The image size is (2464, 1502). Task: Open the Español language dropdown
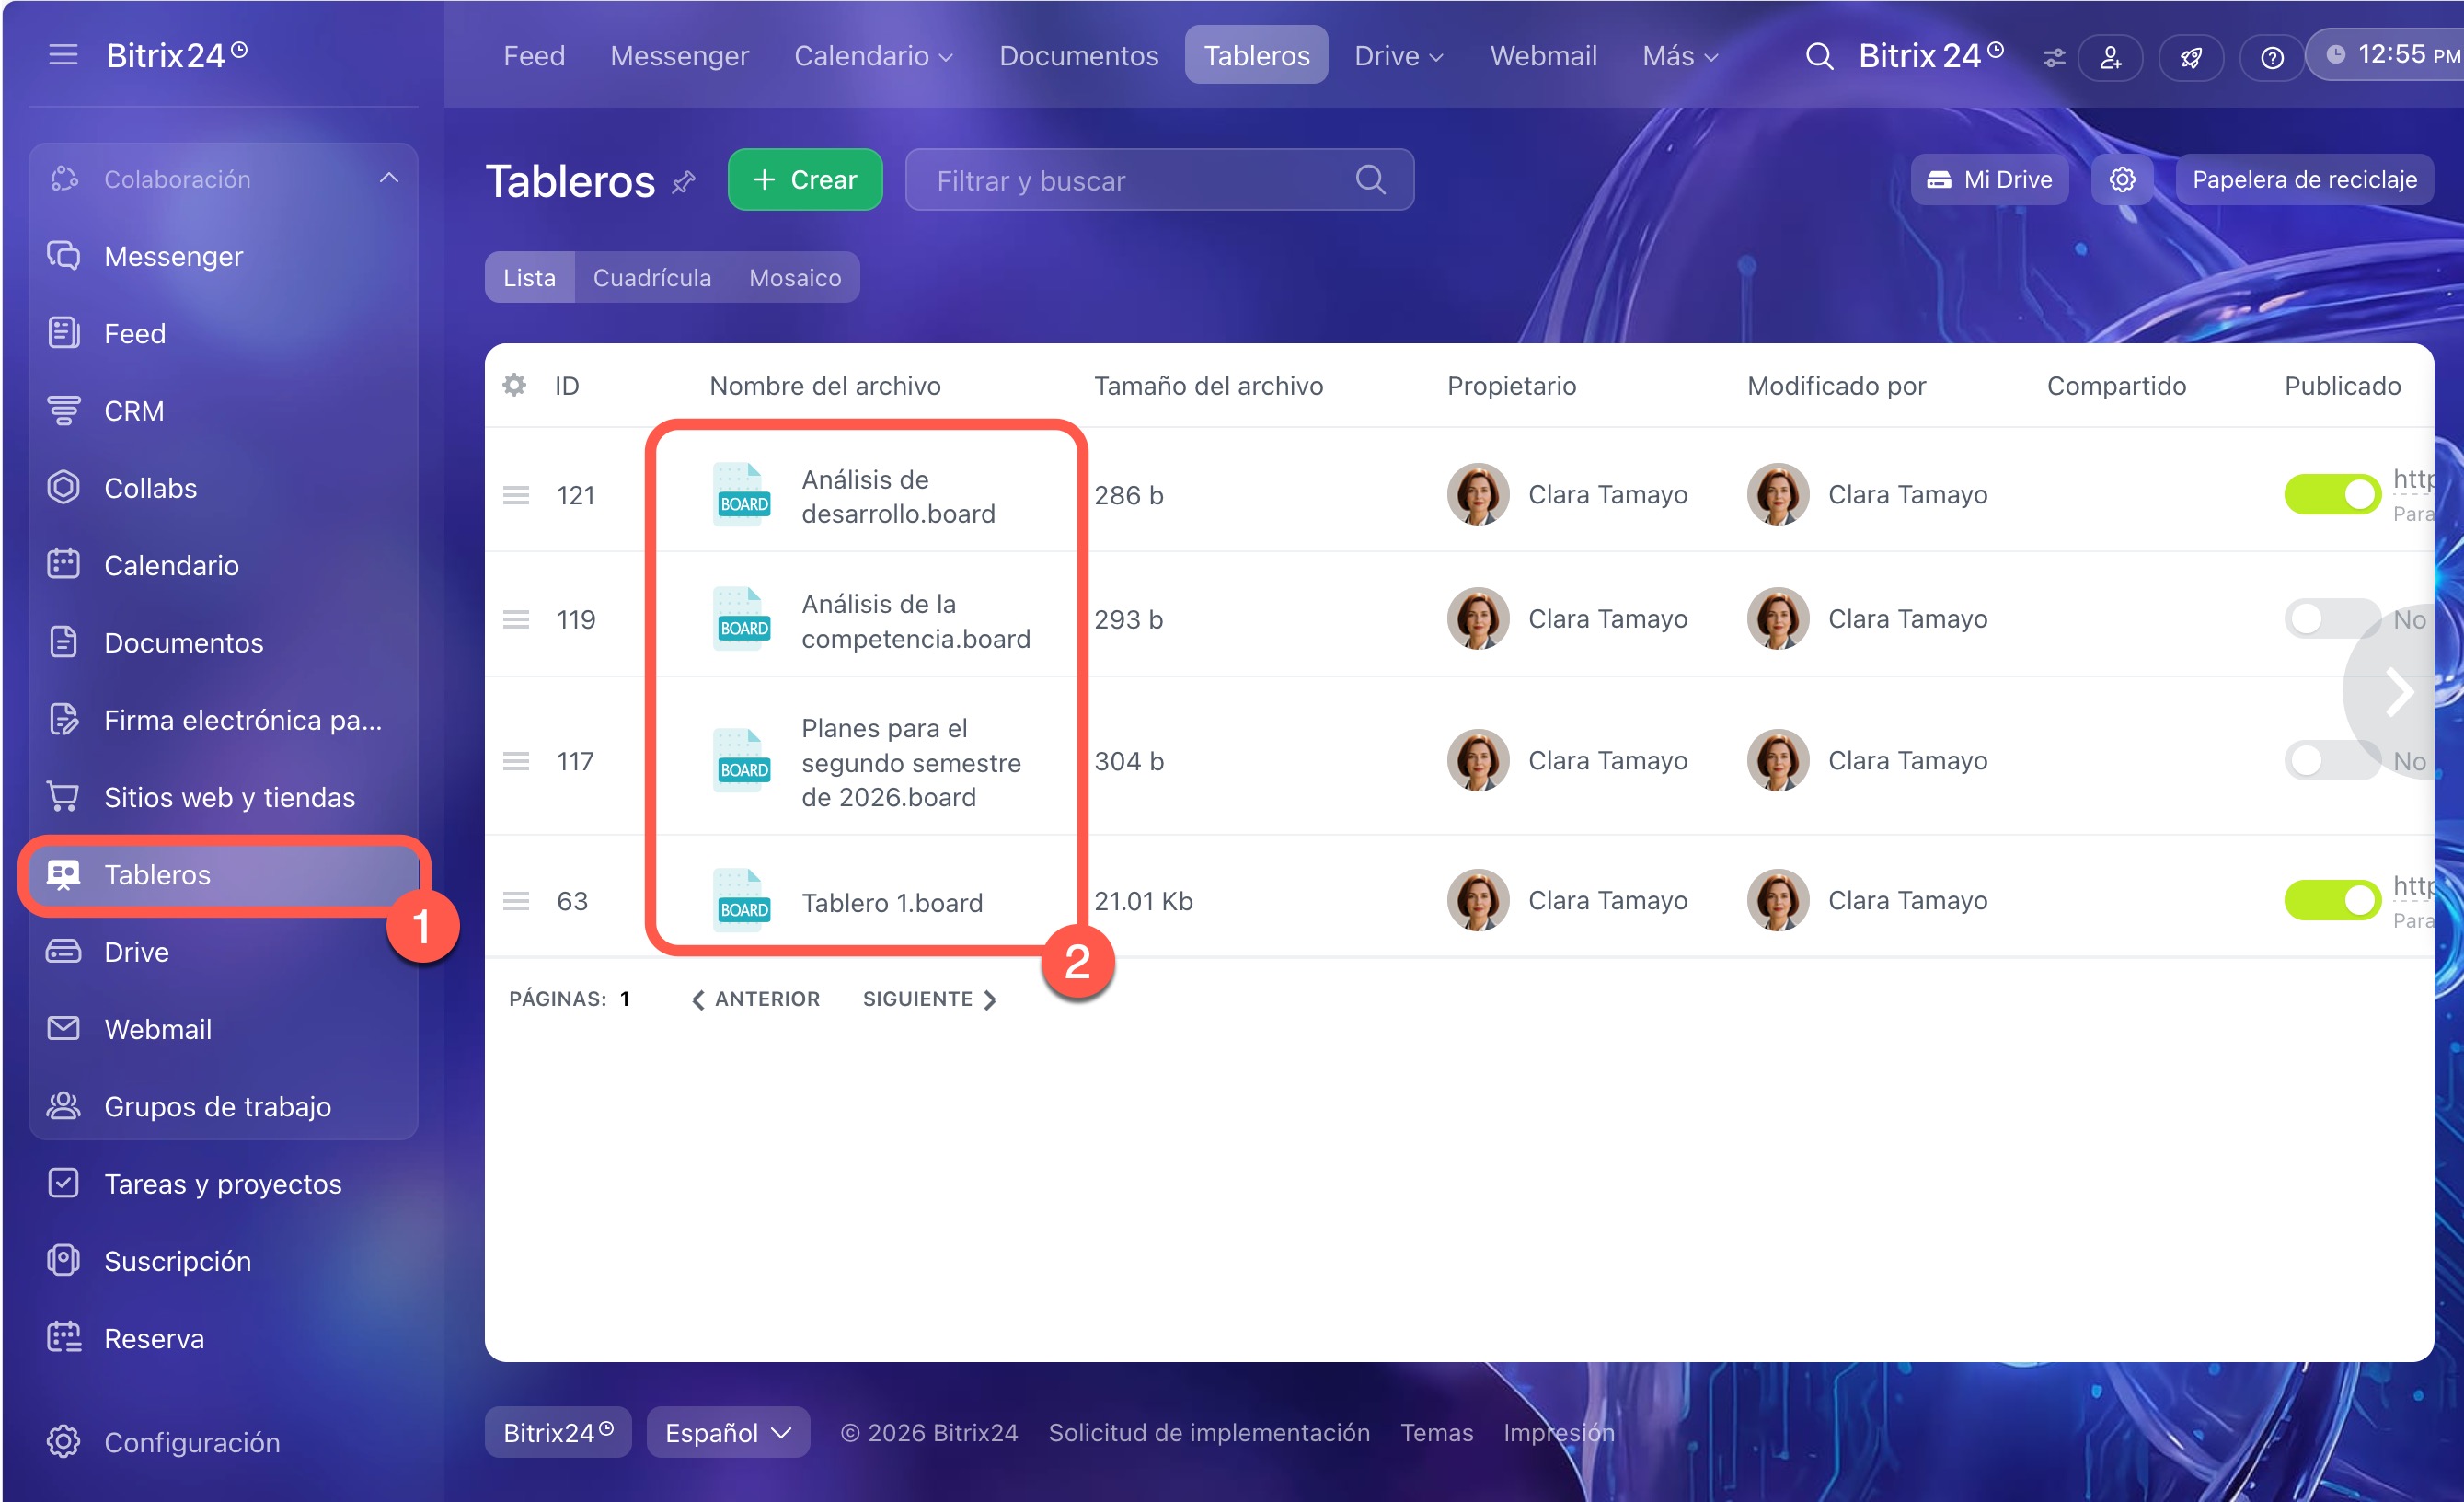pyautogui.click(x=728, y=1432)
